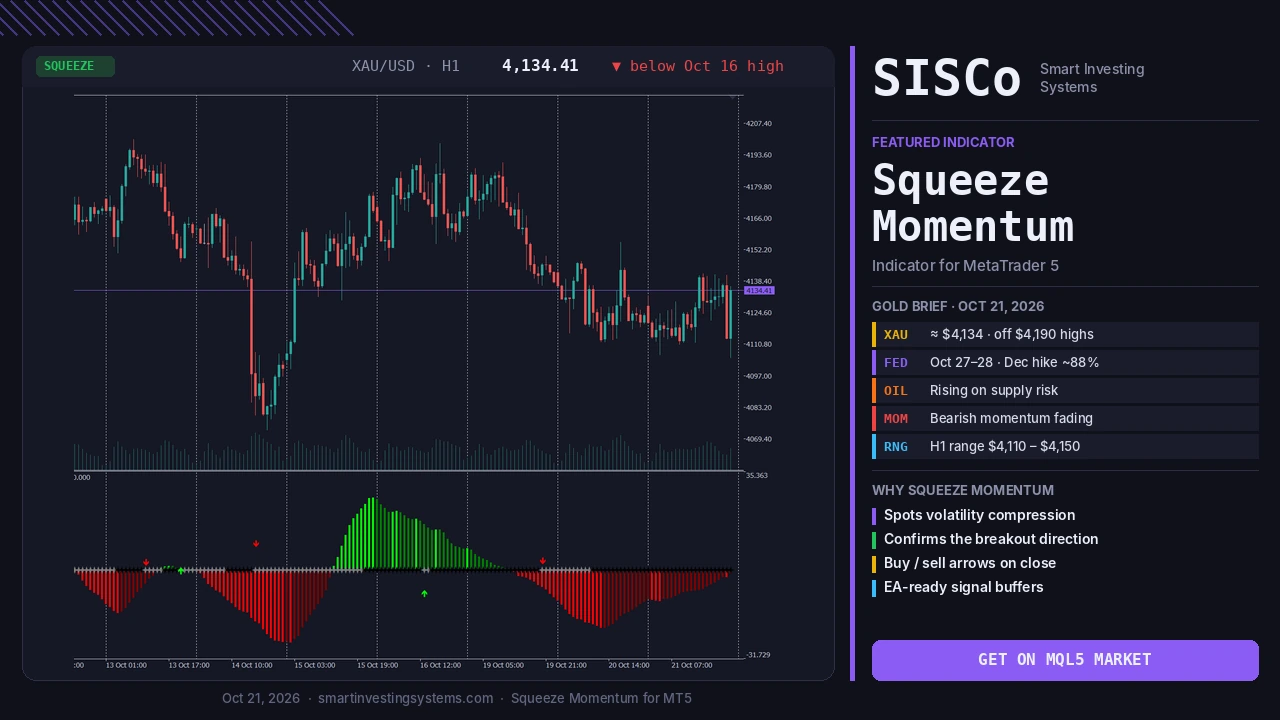The height and width of the screenshot is (720, 1280).
Task: Click the green buy arrow near 13 Oct 17:00
Action: click(x=181, y=571)
